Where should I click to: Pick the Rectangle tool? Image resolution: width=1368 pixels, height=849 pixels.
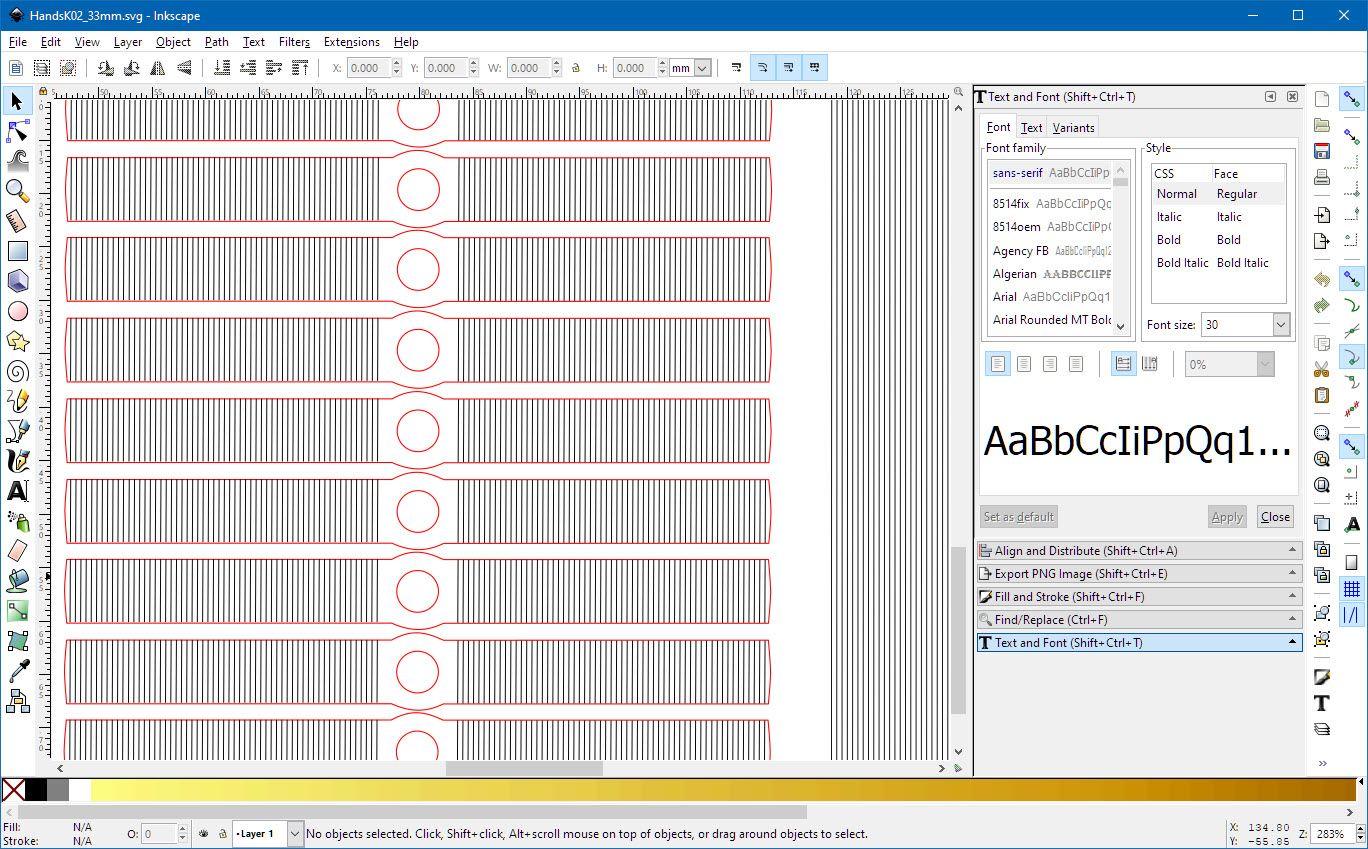pyautogui.click(x=17, y=251)
